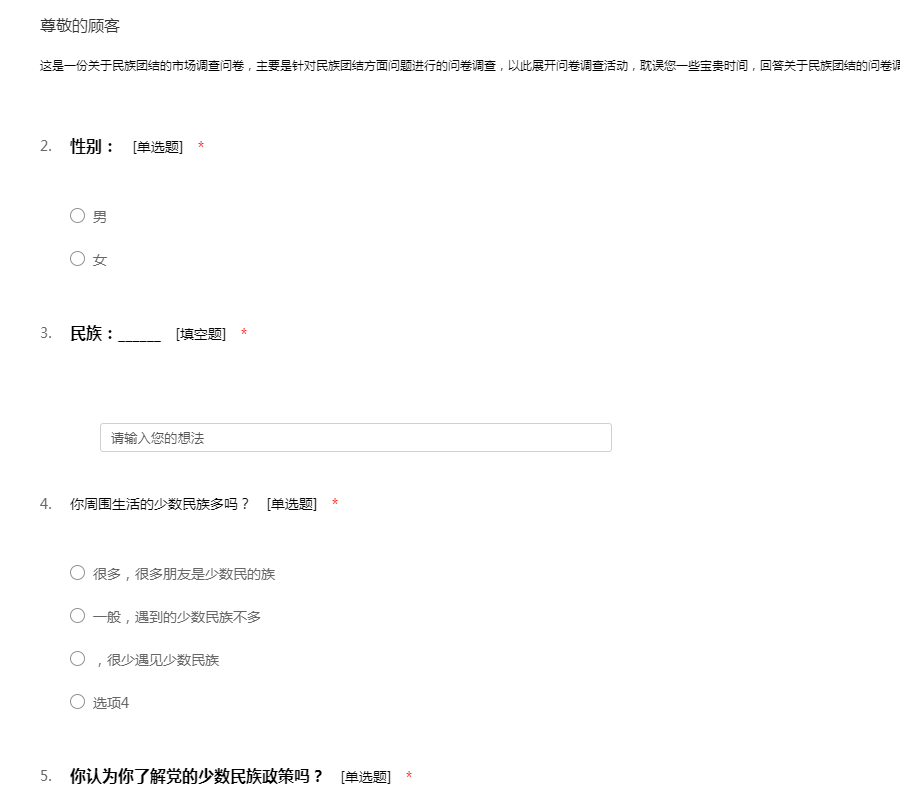Choose option 很多，很多朋友是少数民的族
The height and width of the screenshot is (800, 900).
click(77, 572)
